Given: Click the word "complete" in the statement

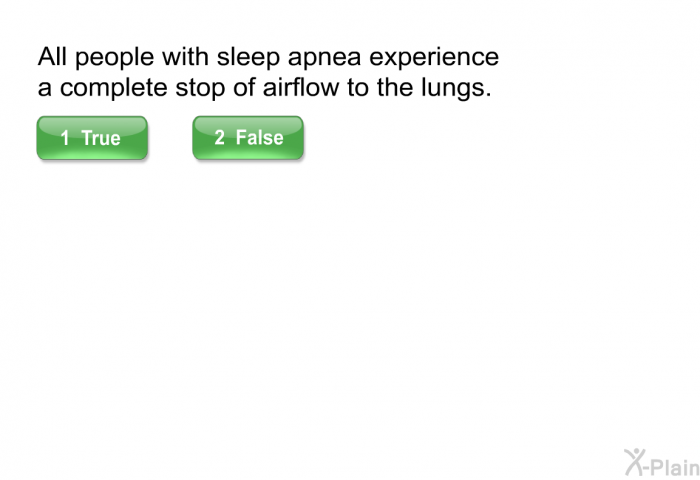Looking at the screenshot, I should click(x=114, y=88).
